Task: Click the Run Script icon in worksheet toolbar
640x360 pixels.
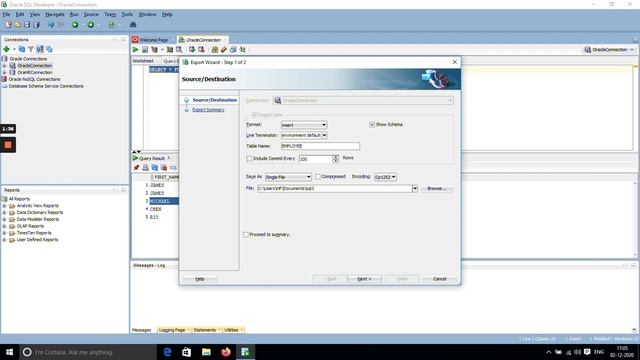Action: click(145, 50)
